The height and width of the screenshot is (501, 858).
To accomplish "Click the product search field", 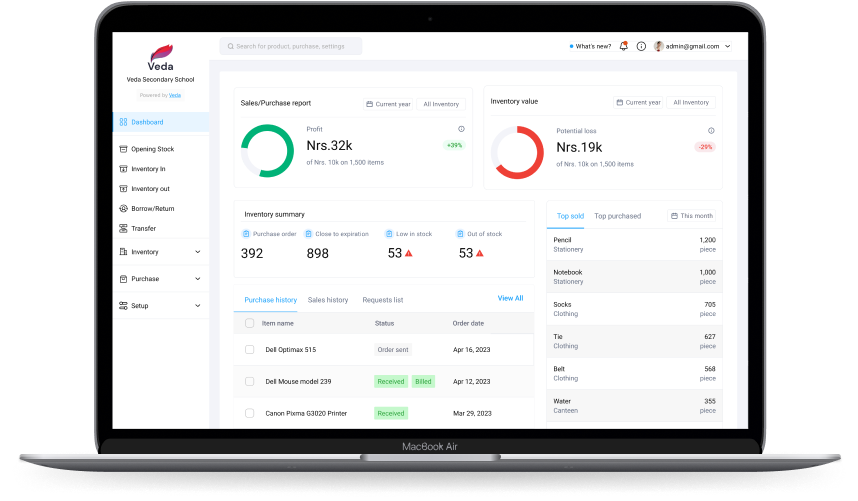I will pyautogui.click(x=291, y=46).
